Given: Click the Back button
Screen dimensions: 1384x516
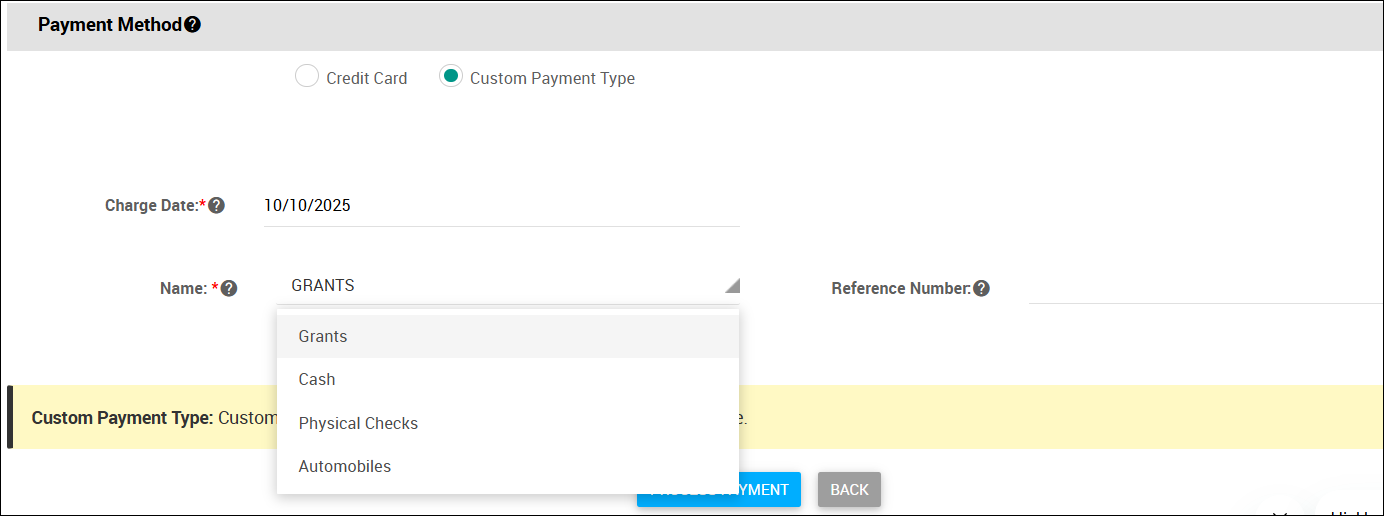Looking at the screenshot, I should tap(849, 490).
